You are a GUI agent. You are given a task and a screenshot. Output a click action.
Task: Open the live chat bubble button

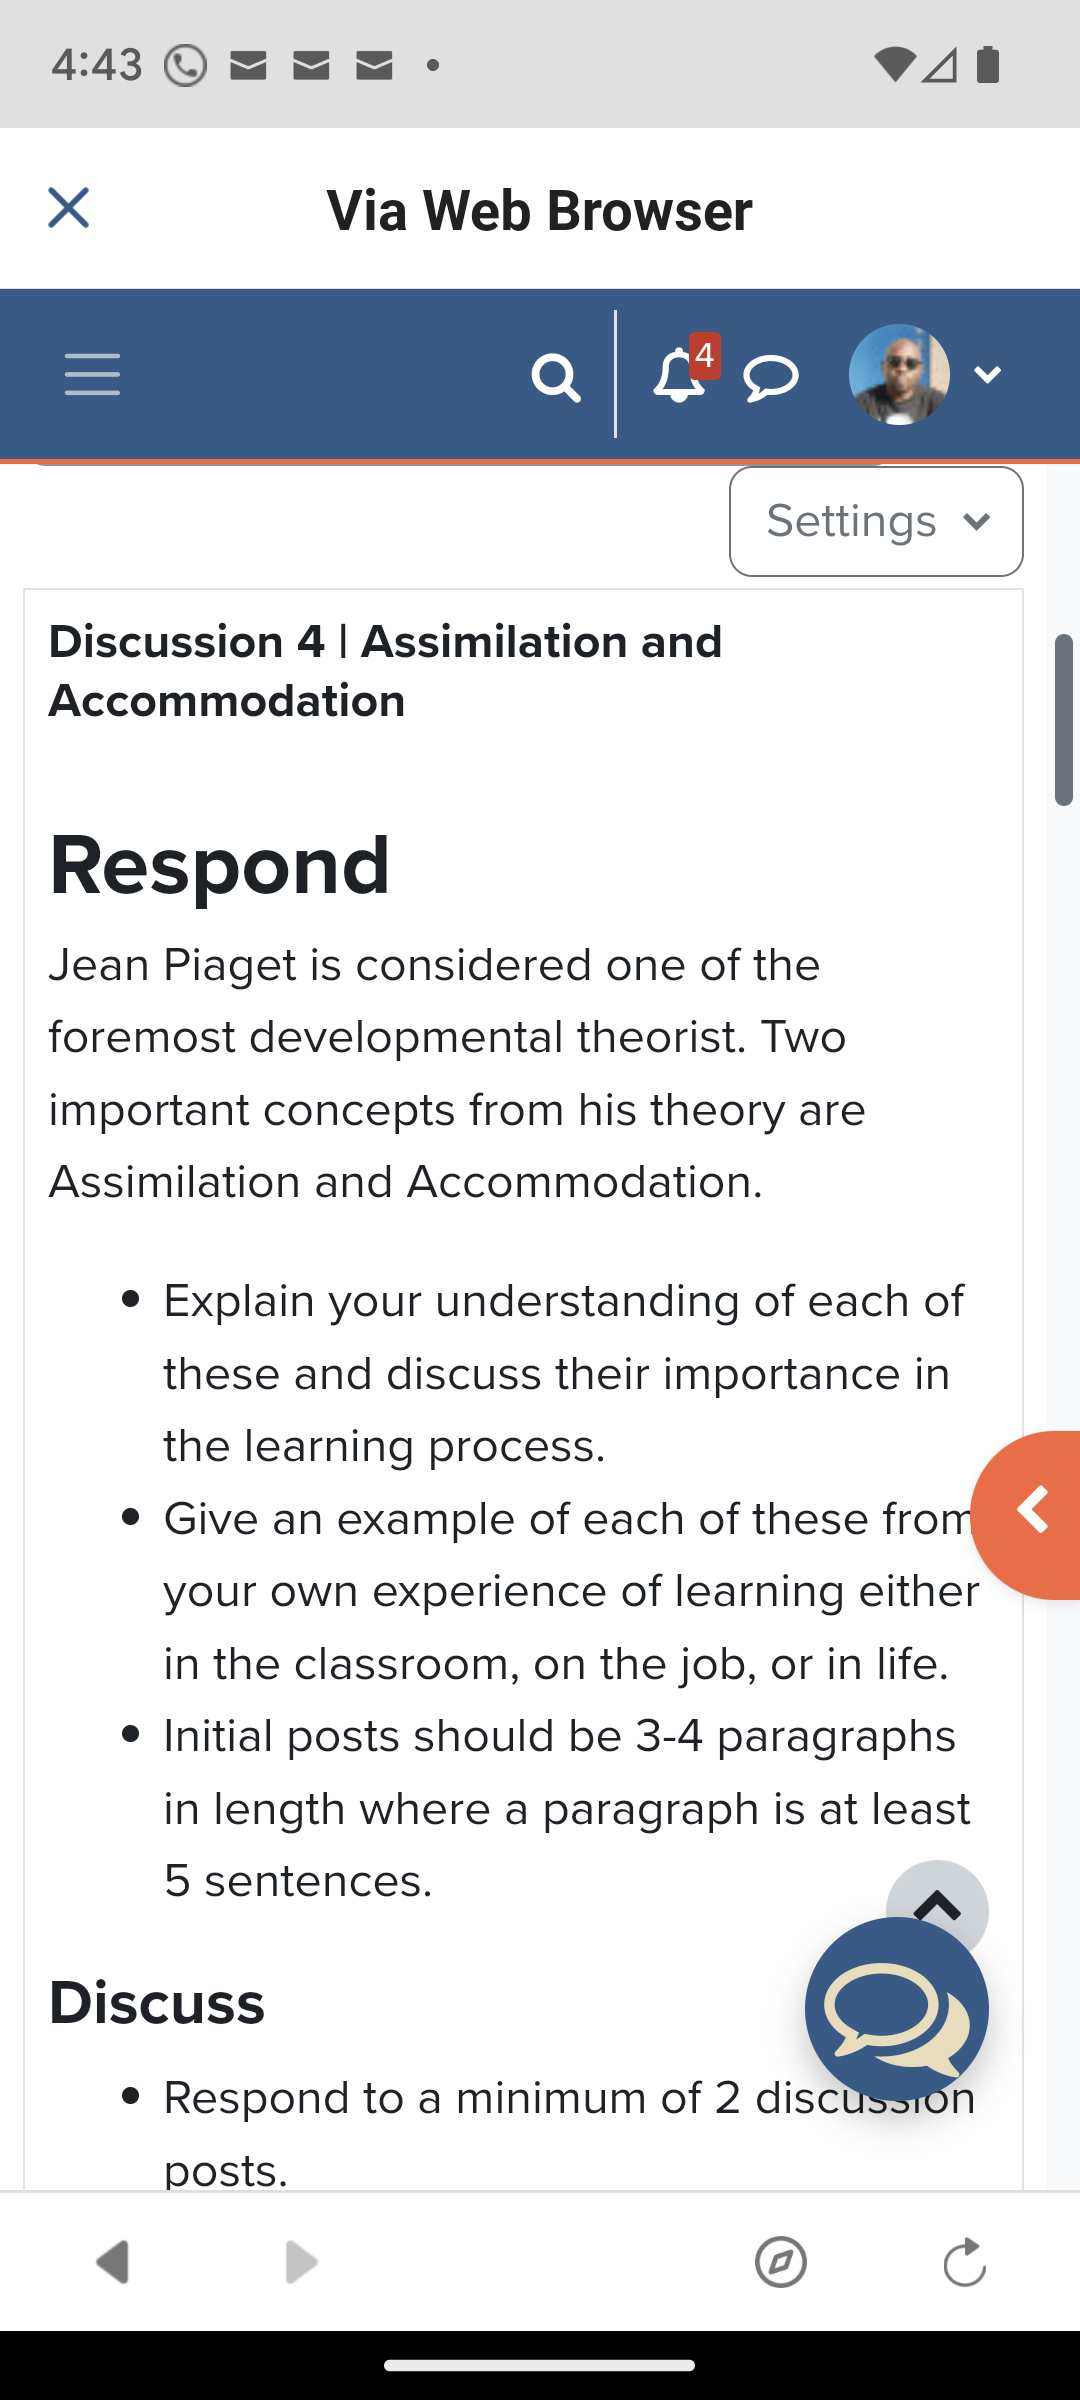pyautogui.click(x=897, y=2010)
